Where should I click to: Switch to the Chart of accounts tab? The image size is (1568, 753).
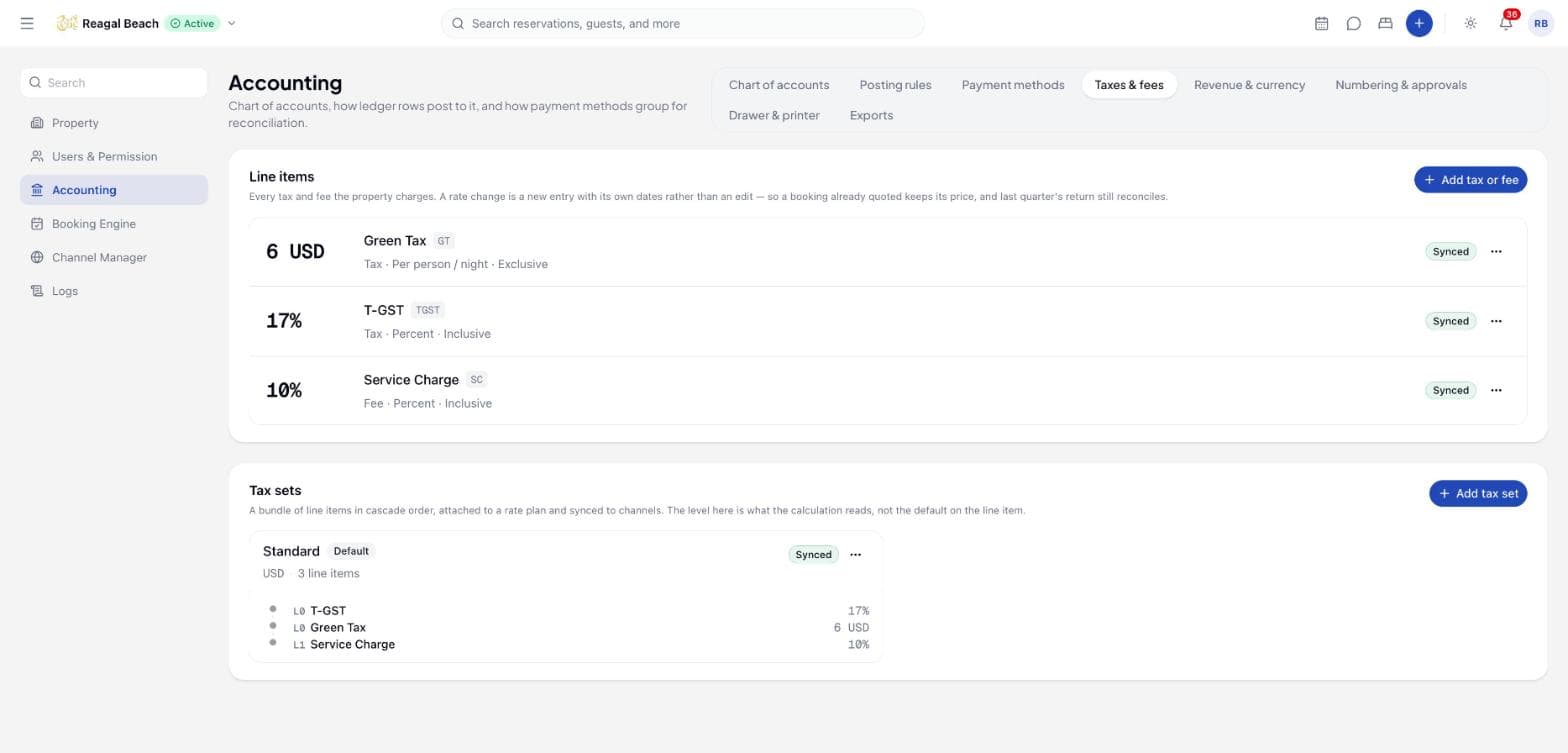[779, 85]
